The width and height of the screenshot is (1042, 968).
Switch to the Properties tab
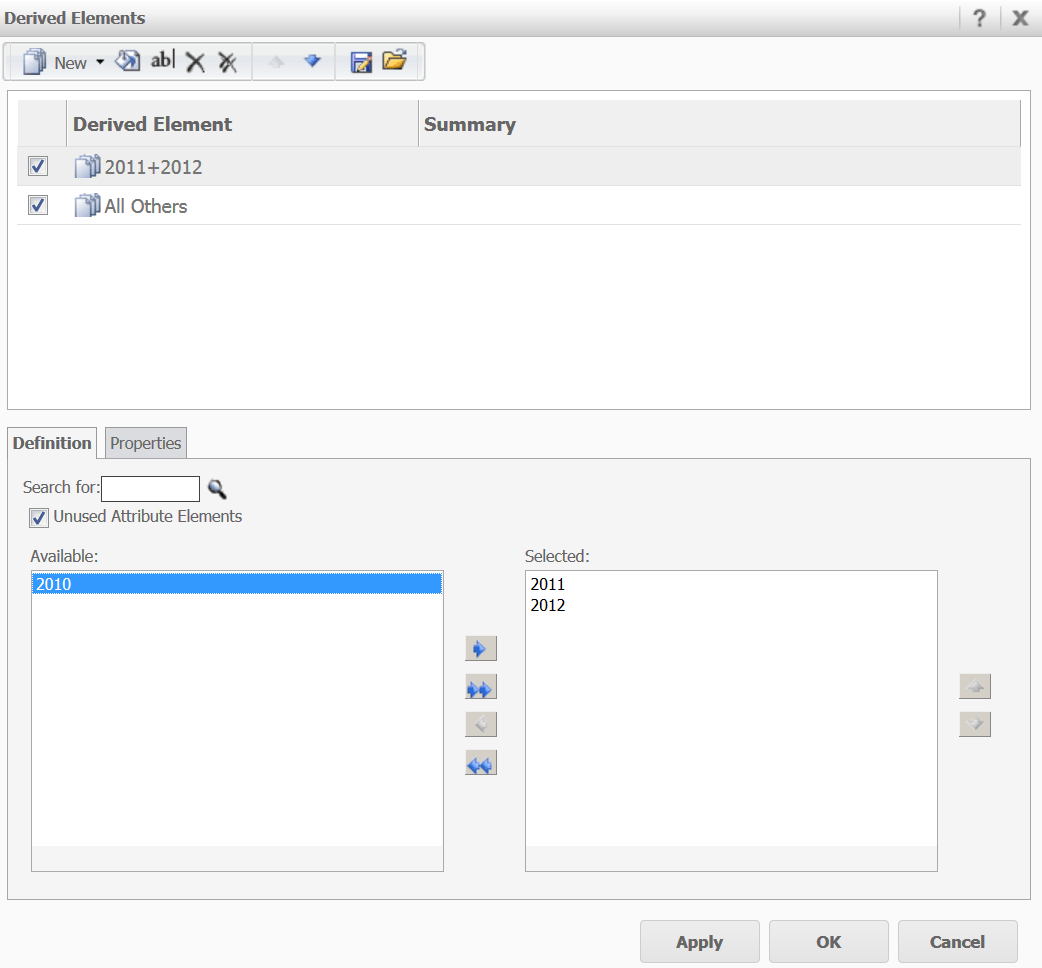pos(146,443)
